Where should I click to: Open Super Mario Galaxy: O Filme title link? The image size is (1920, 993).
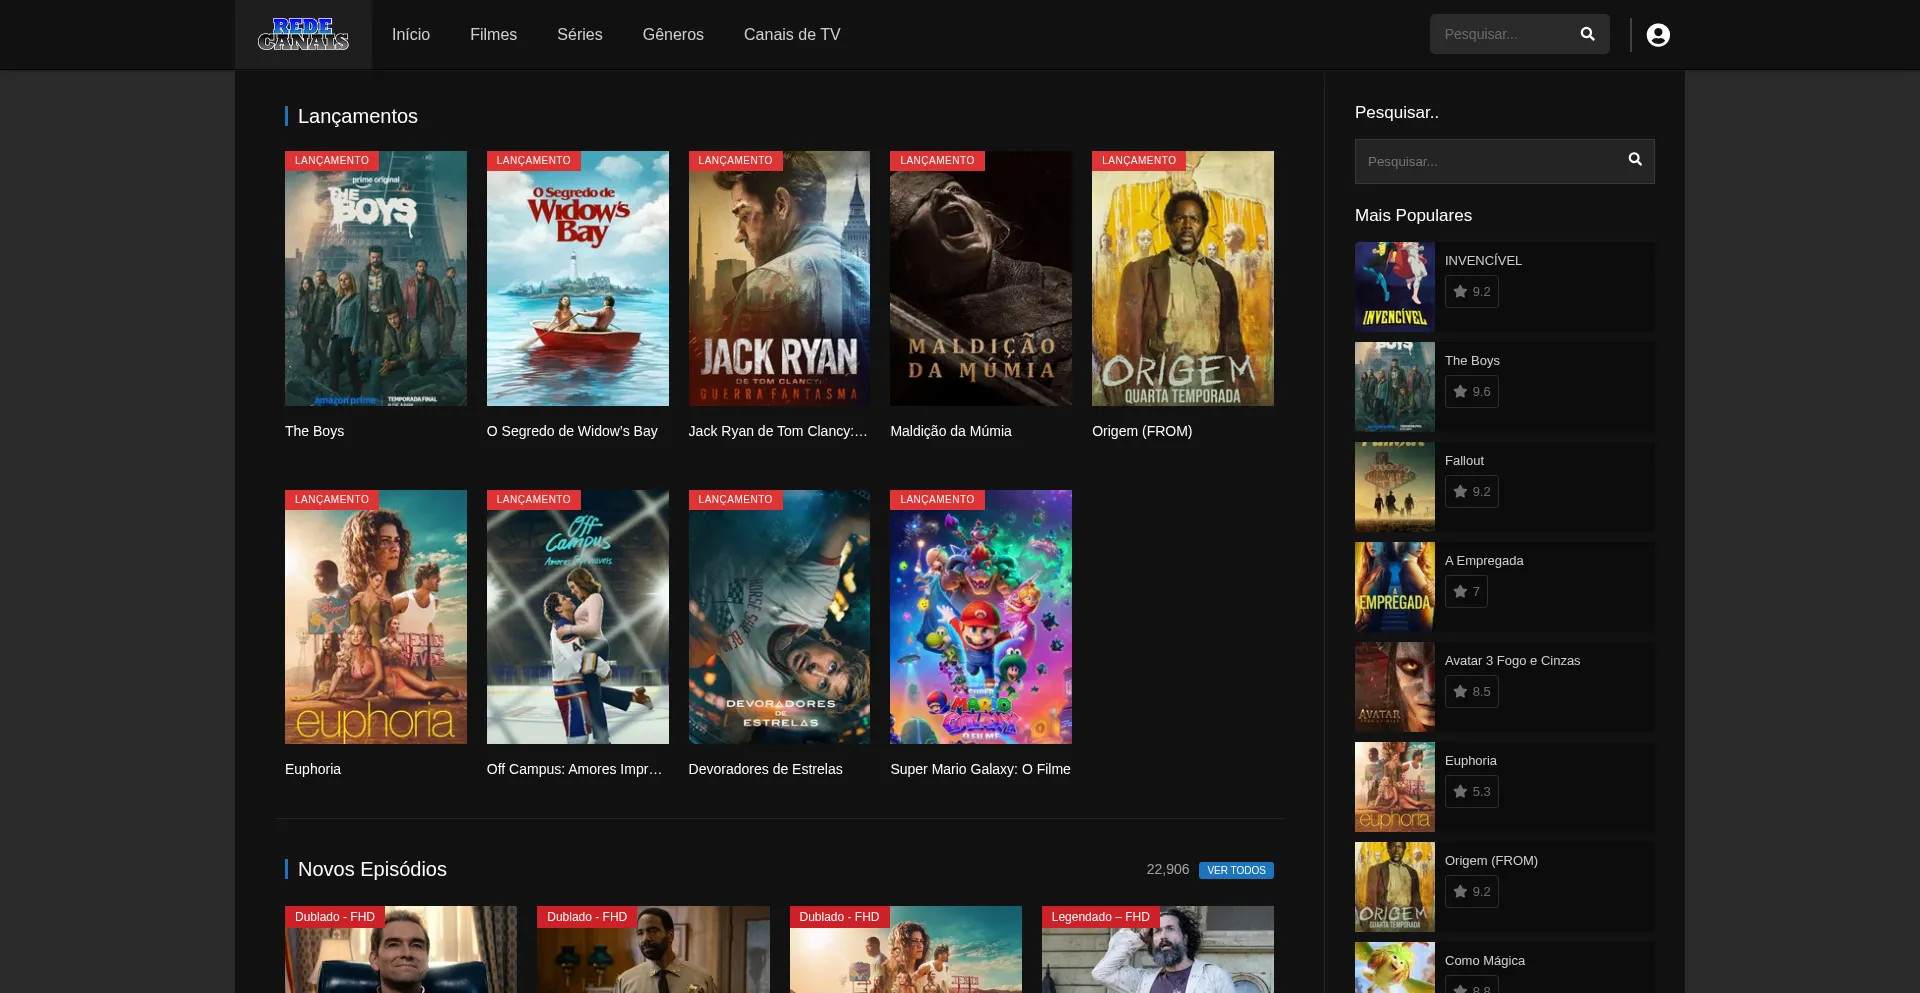pos(980,769)
